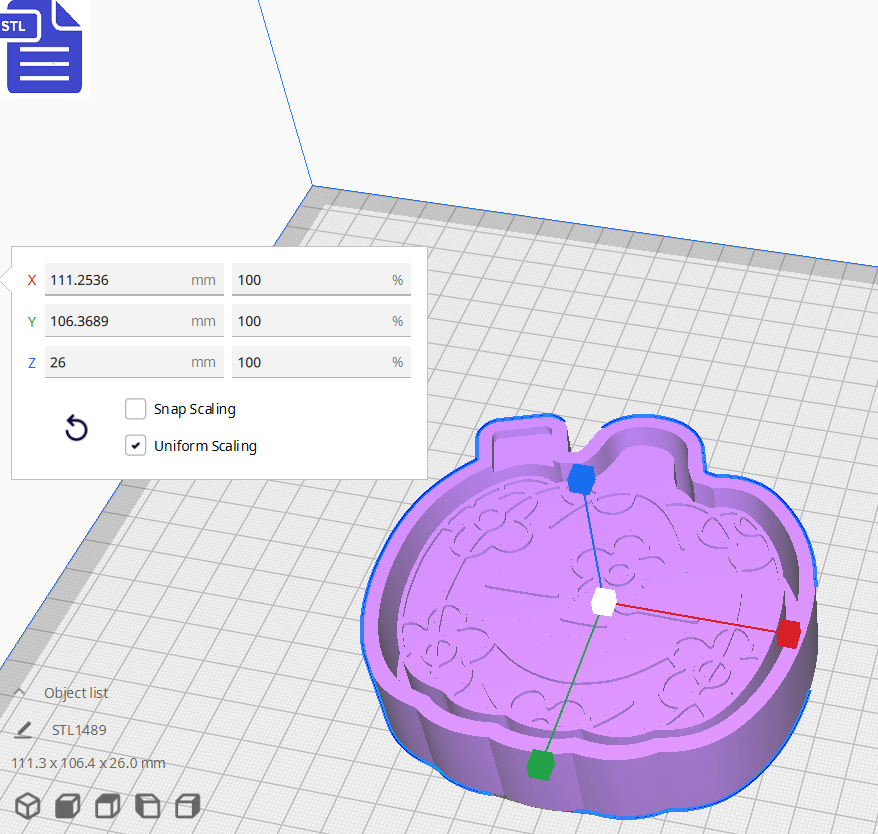Click the red X-axis scale handle
Viewport: 878px width, 834px height.
click(x=789, y=634)
